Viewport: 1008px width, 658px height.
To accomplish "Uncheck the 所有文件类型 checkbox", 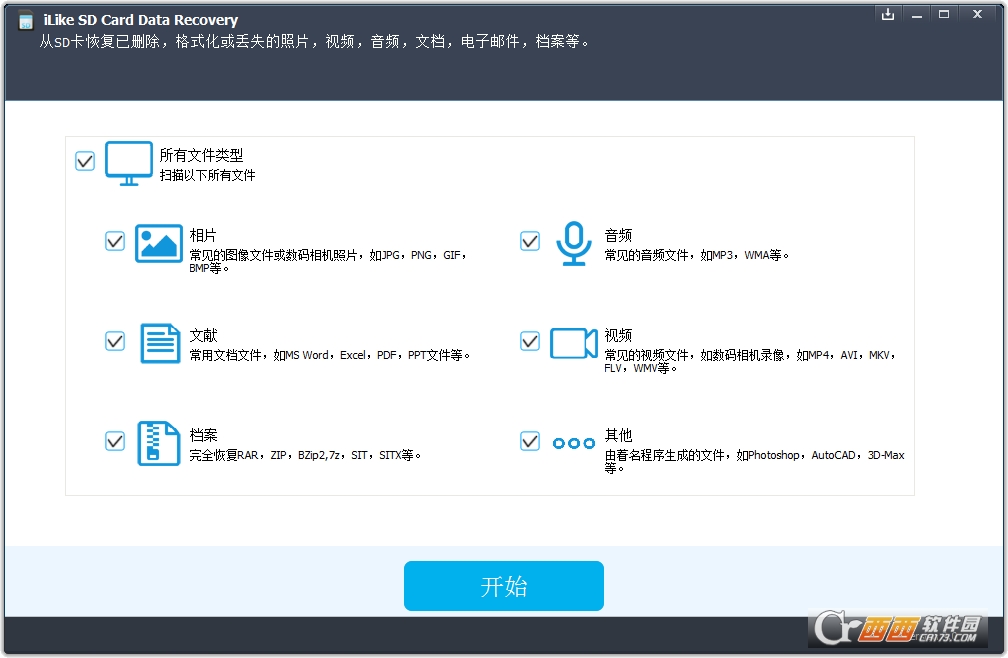I will click(x=86, y=161).
